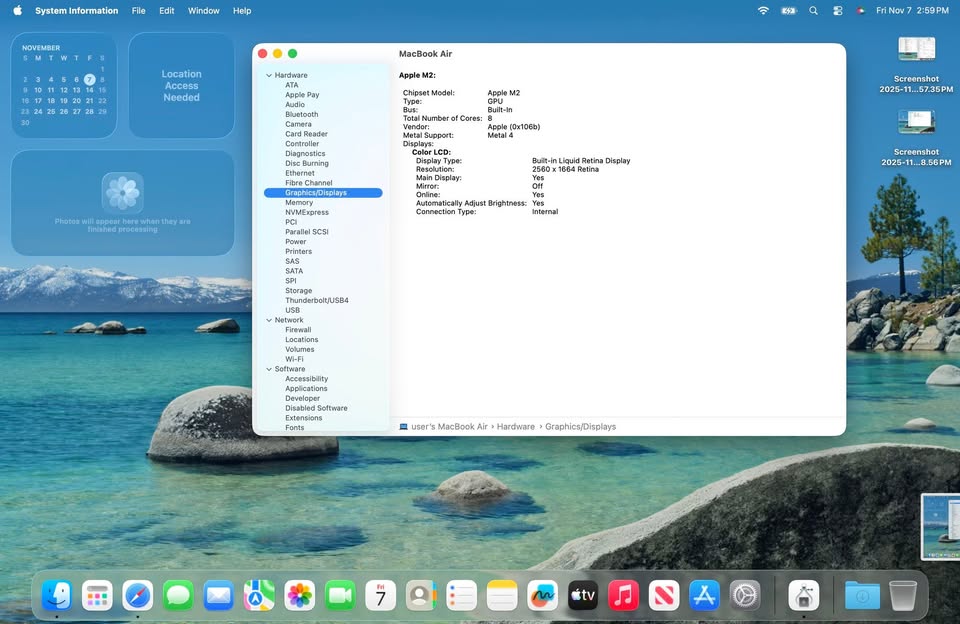This screenshot has height=624, width=960.
Task: Collapse the Hardware section in the sidebar
Action: 268,75
